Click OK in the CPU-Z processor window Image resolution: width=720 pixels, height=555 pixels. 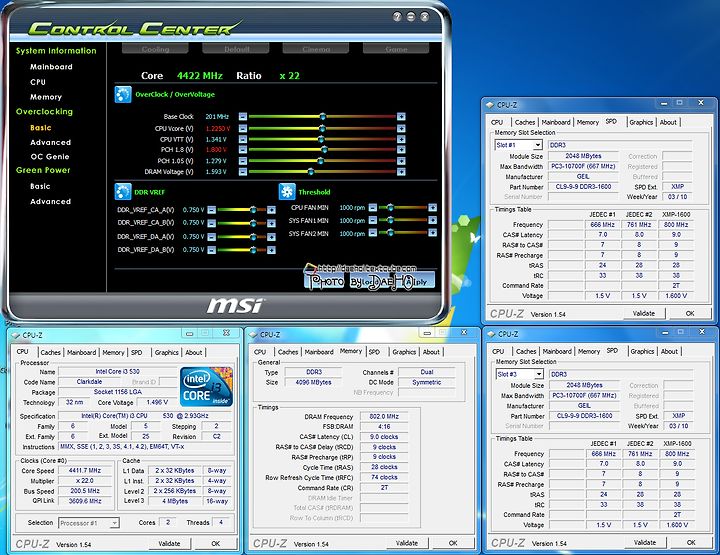(215, 544)
